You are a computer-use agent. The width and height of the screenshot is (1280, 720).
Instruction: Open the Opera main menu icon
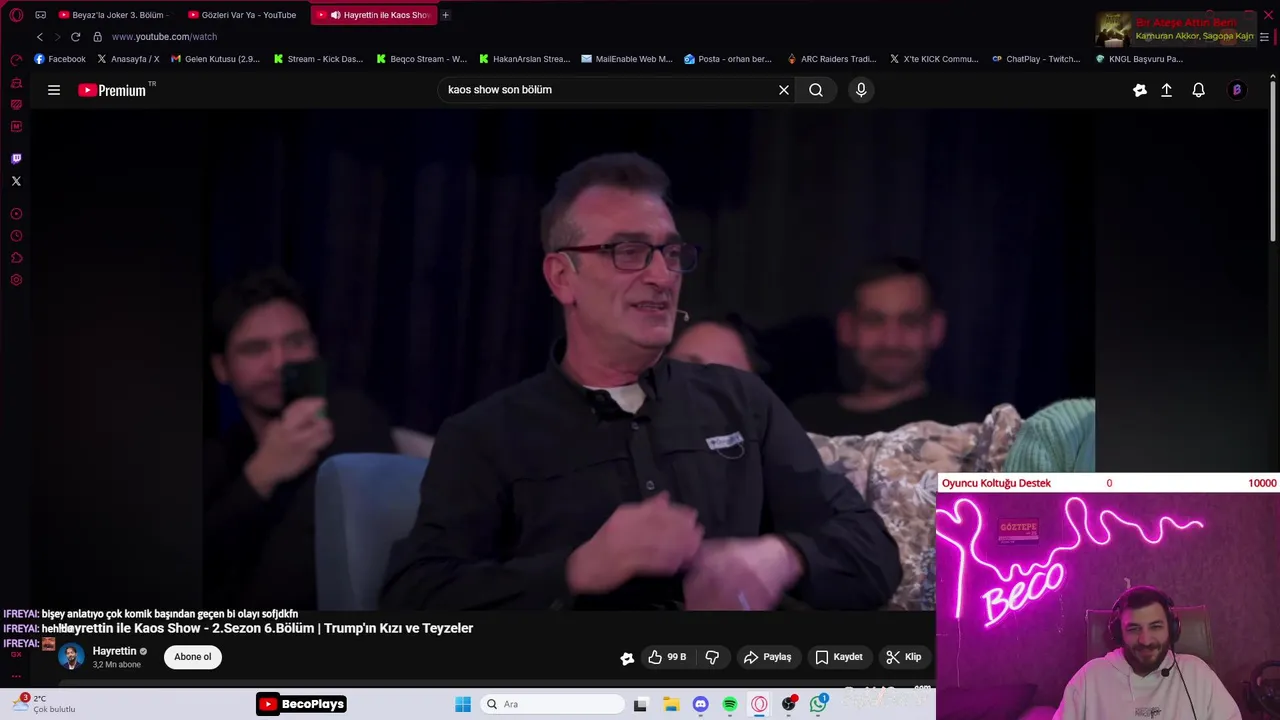[x=16, y=15]
